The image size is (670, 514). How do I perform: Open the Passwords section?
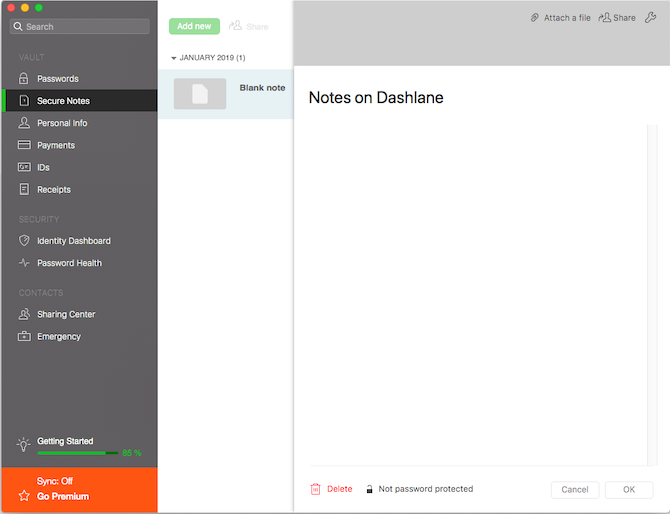[x=79, y=79]
